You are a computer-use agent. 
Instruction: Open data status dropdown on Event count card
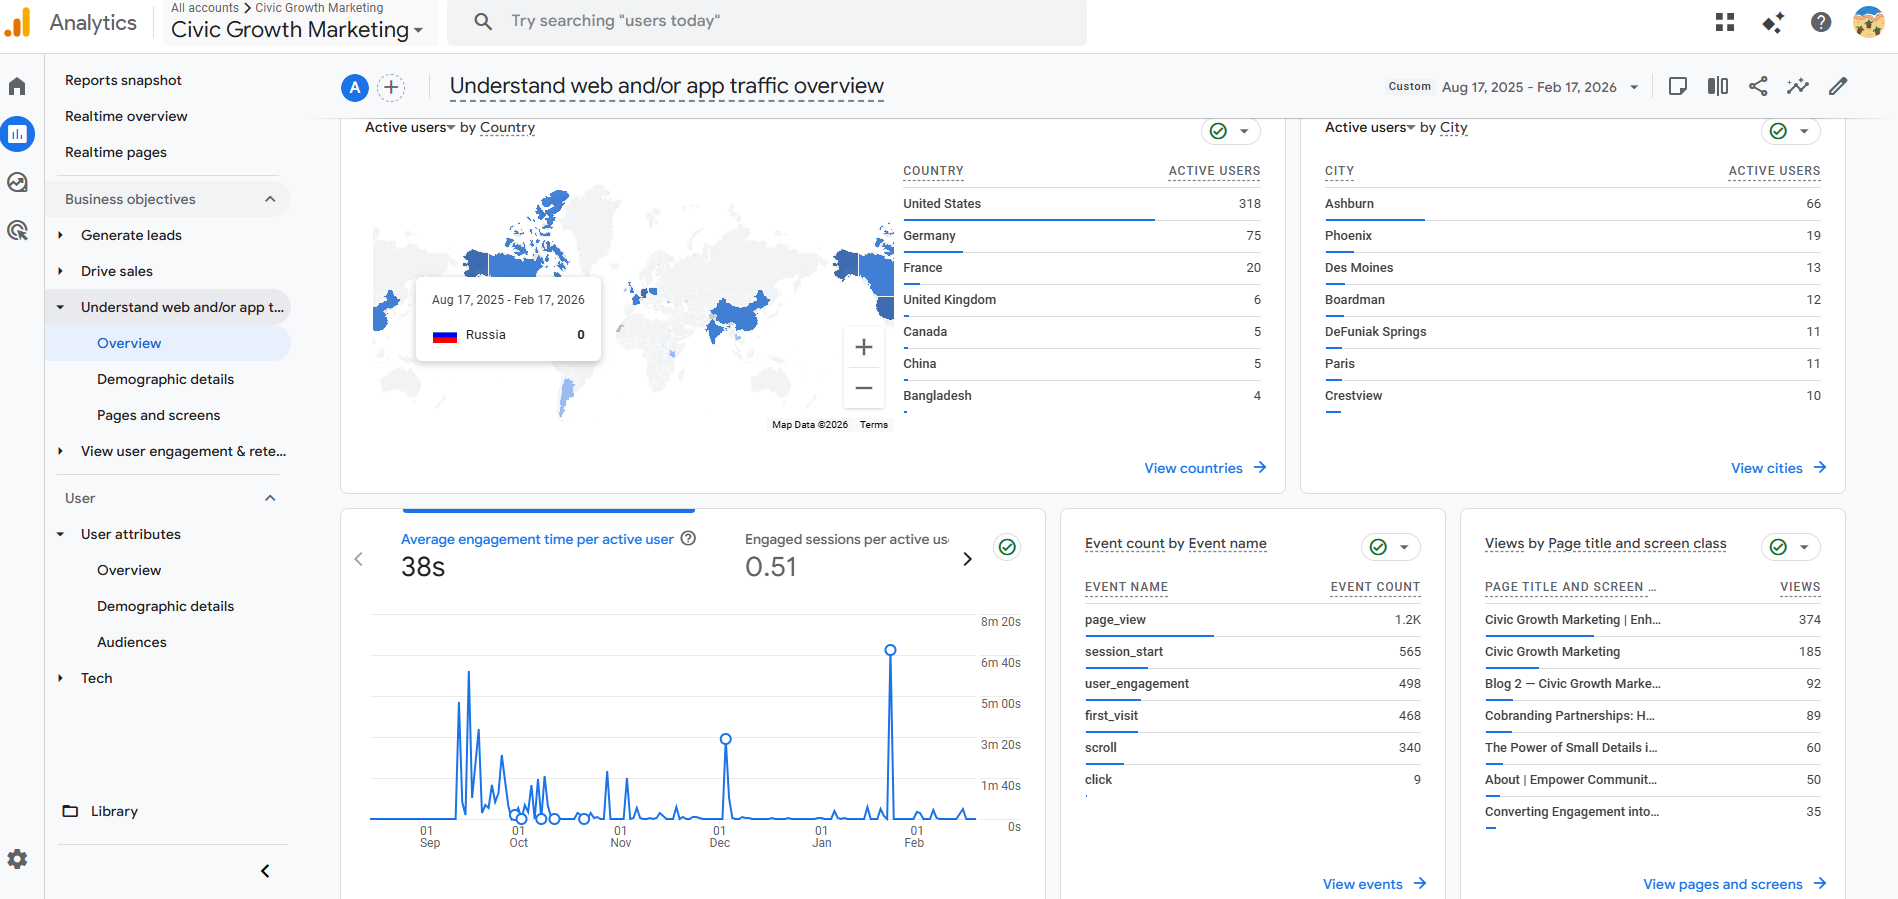click(1391, 547)
